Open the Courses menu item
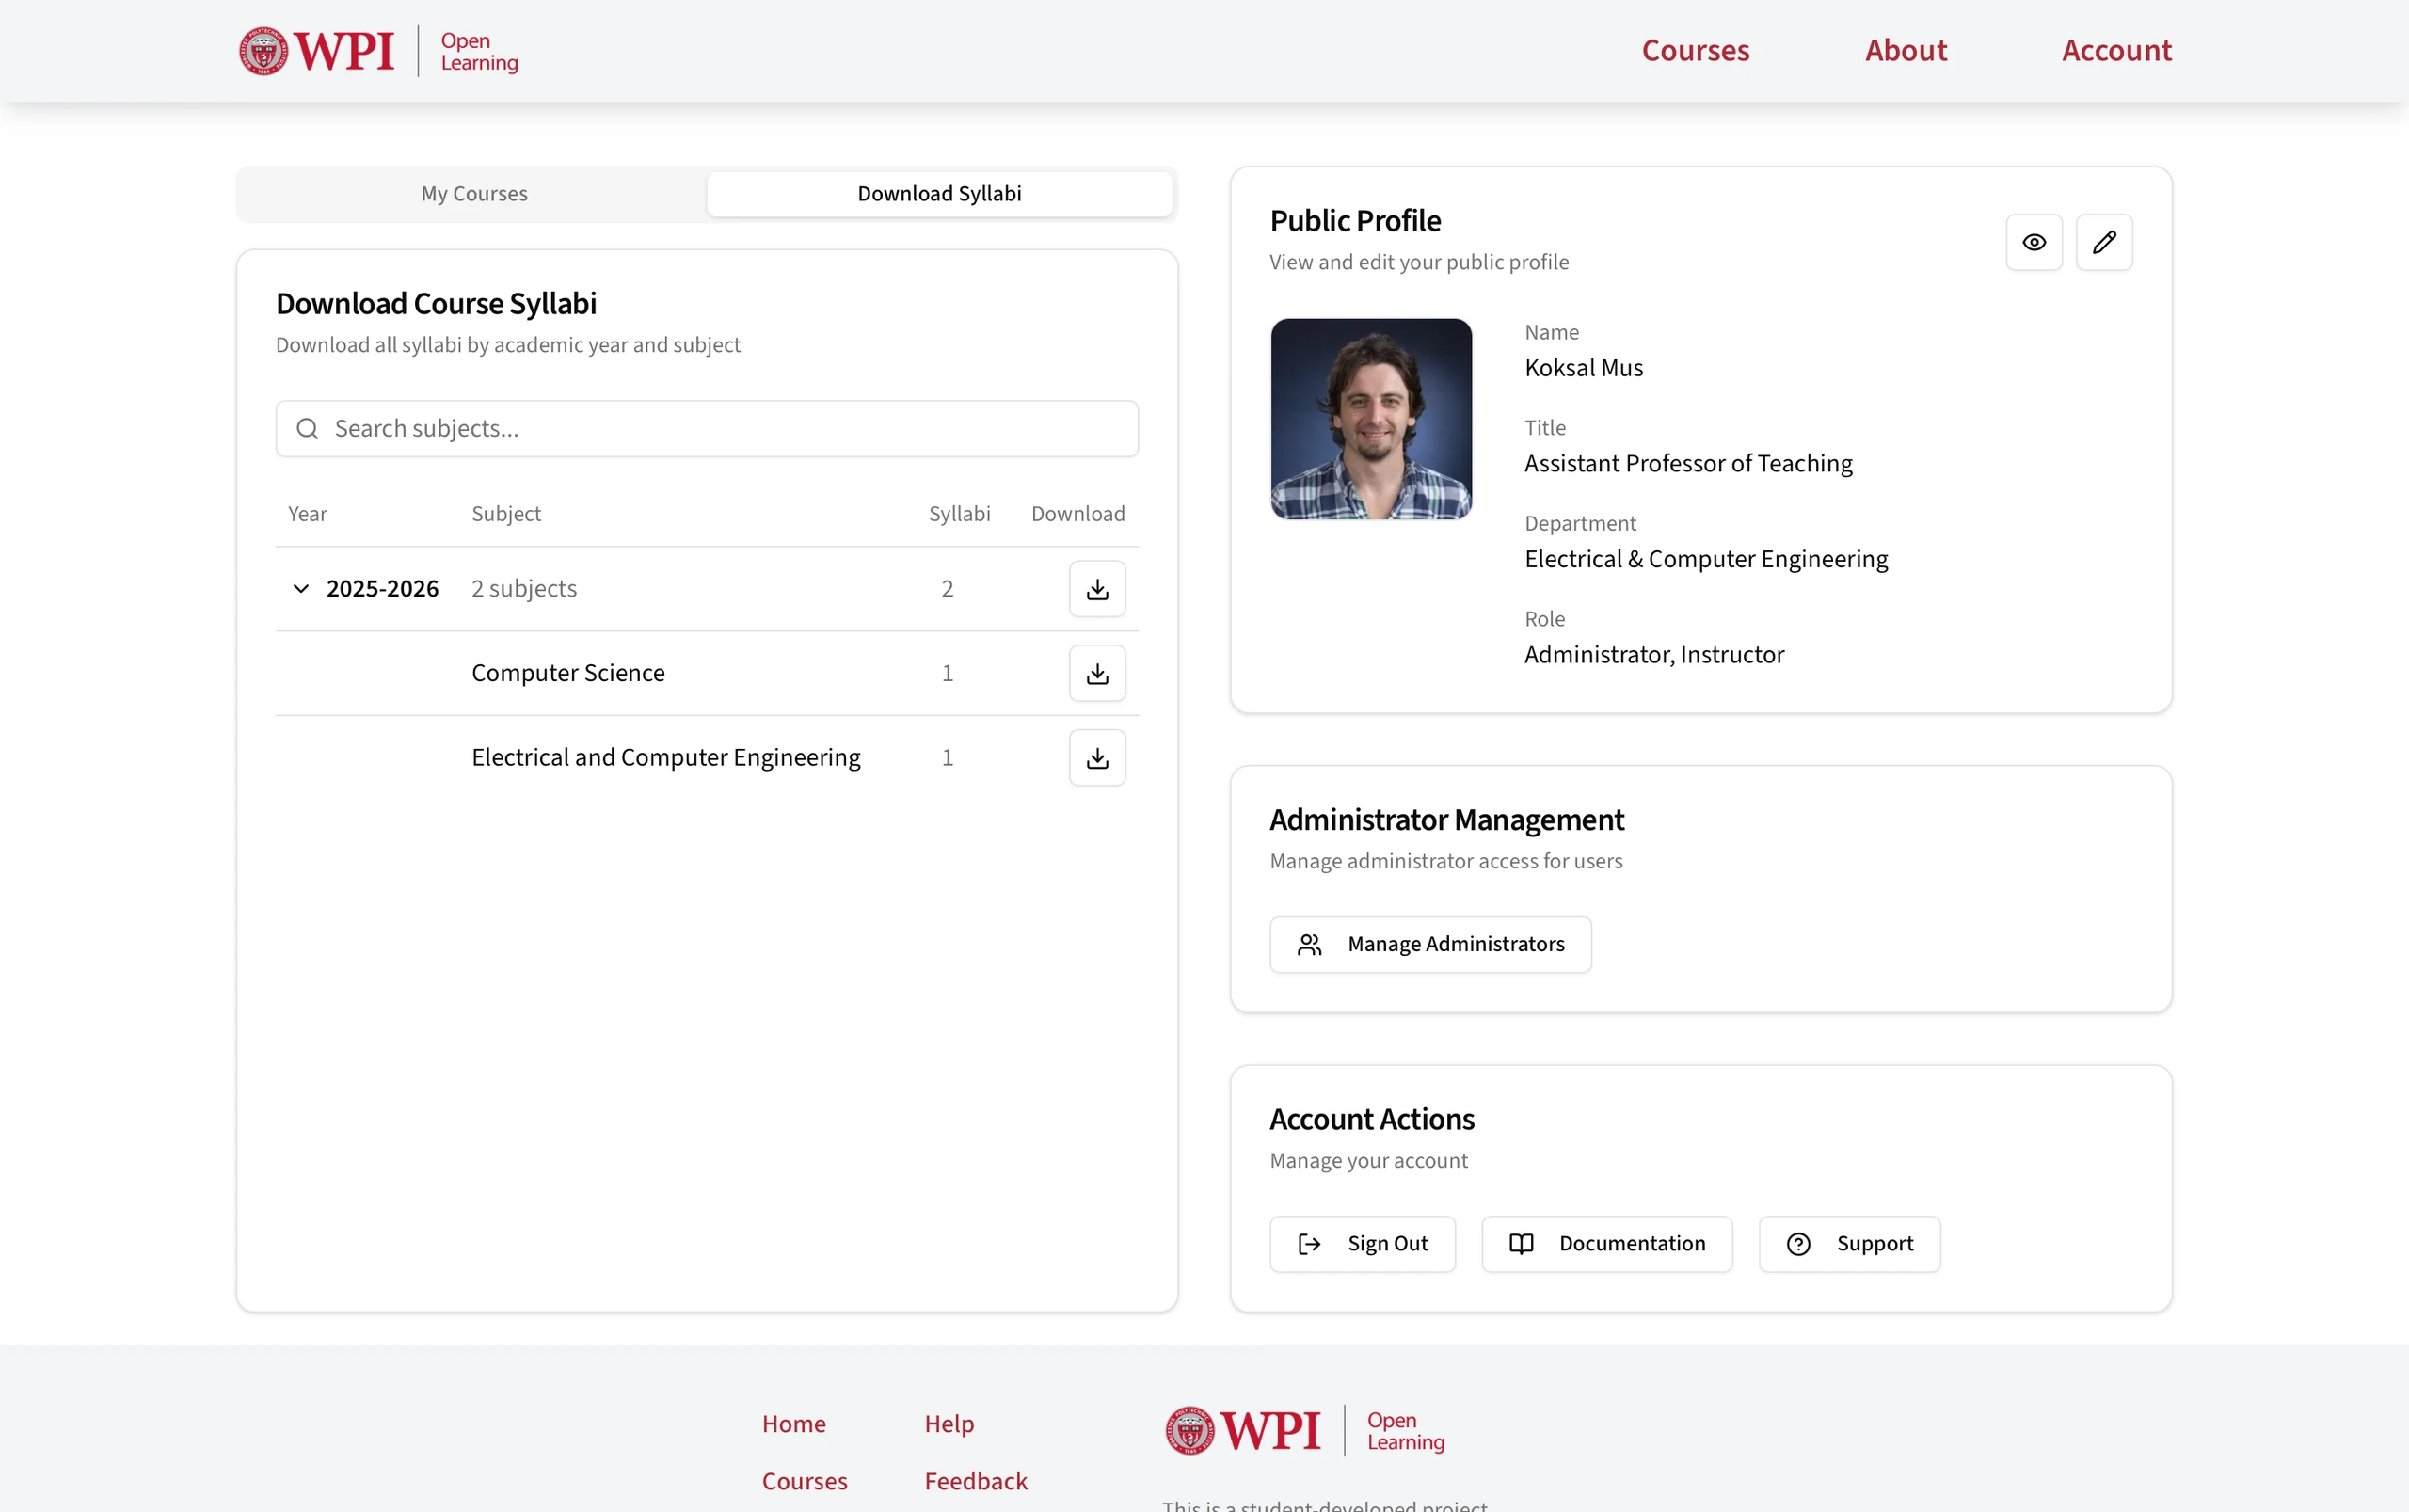 (1694, 50)
